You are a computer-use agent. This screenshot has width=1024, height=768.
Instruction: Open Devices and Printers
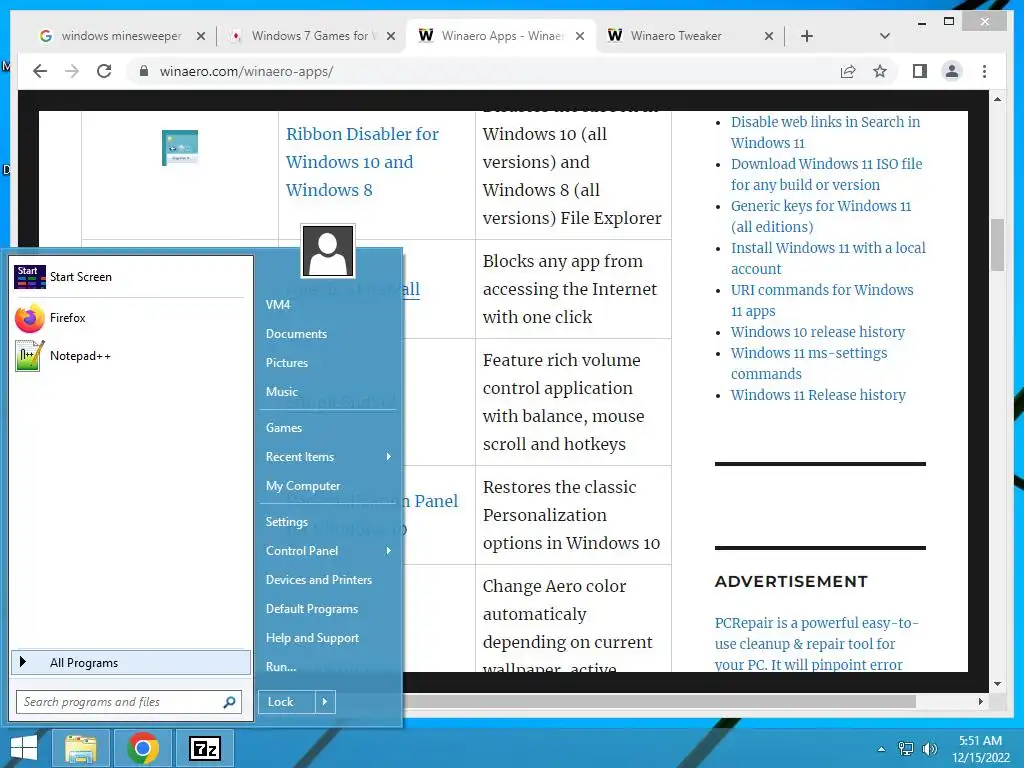319,580
